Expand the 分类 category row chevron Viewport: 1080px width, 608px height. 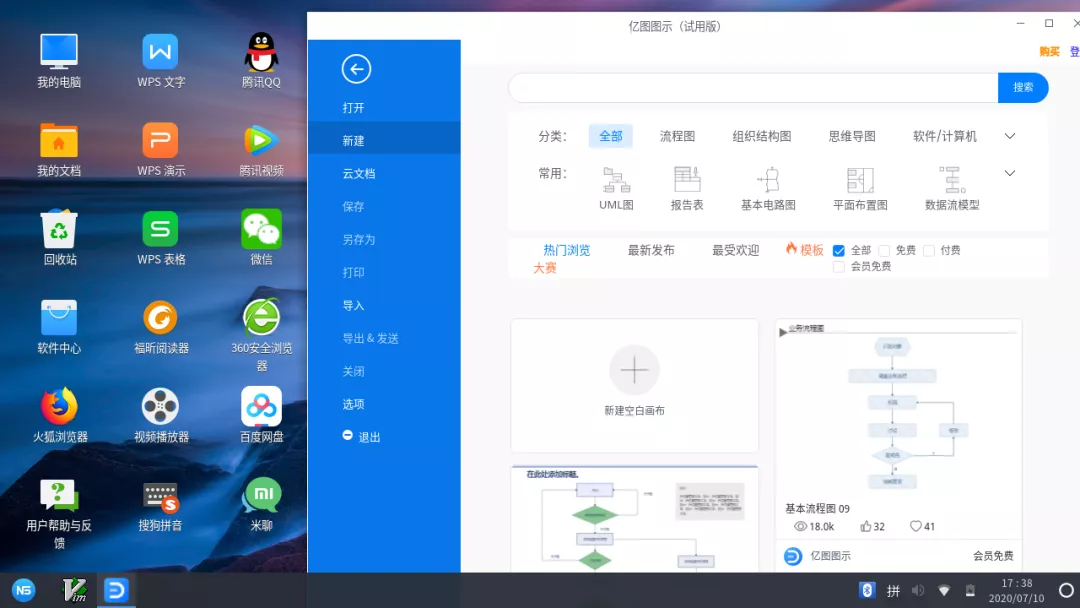(1010, 136)
